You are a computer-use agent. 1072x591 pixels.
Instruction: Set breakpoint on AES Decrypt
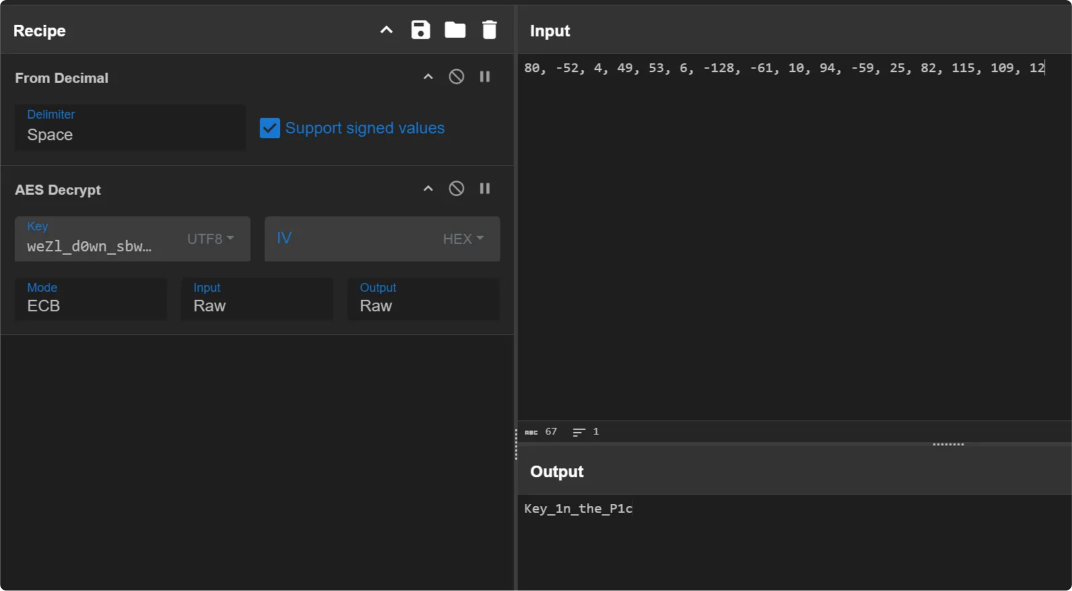point(485,188)
